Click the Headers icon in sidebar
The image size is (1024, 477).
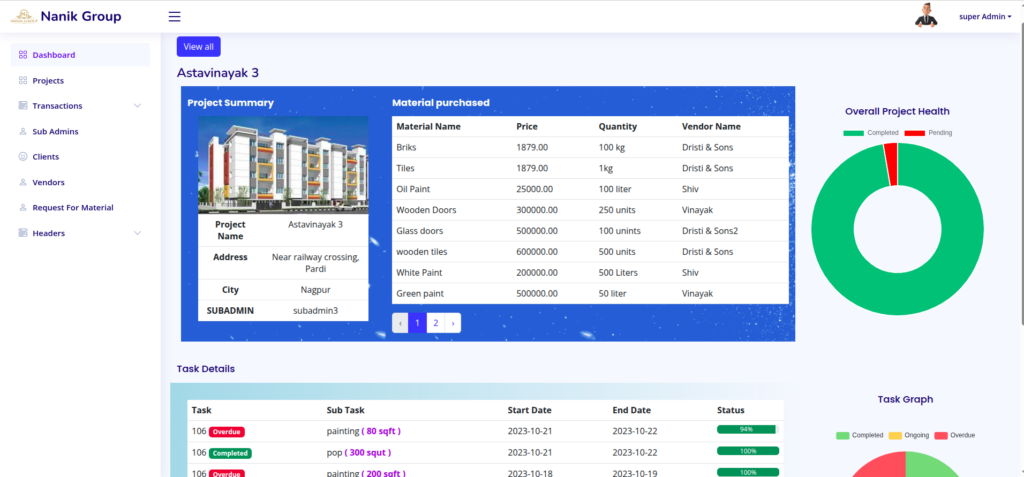tap(23, 233)
